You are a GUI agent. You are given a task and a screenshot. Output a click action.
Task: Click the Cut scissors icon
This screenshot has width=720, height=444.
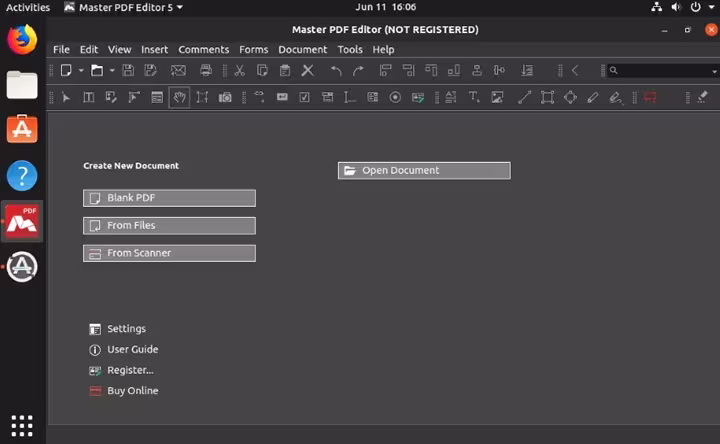tap(239, 70)
